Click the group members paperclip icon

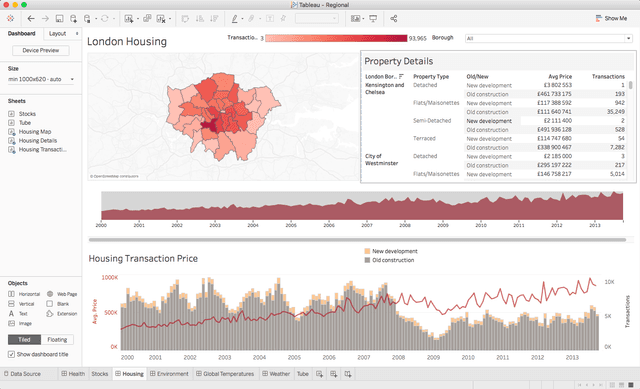251,18
